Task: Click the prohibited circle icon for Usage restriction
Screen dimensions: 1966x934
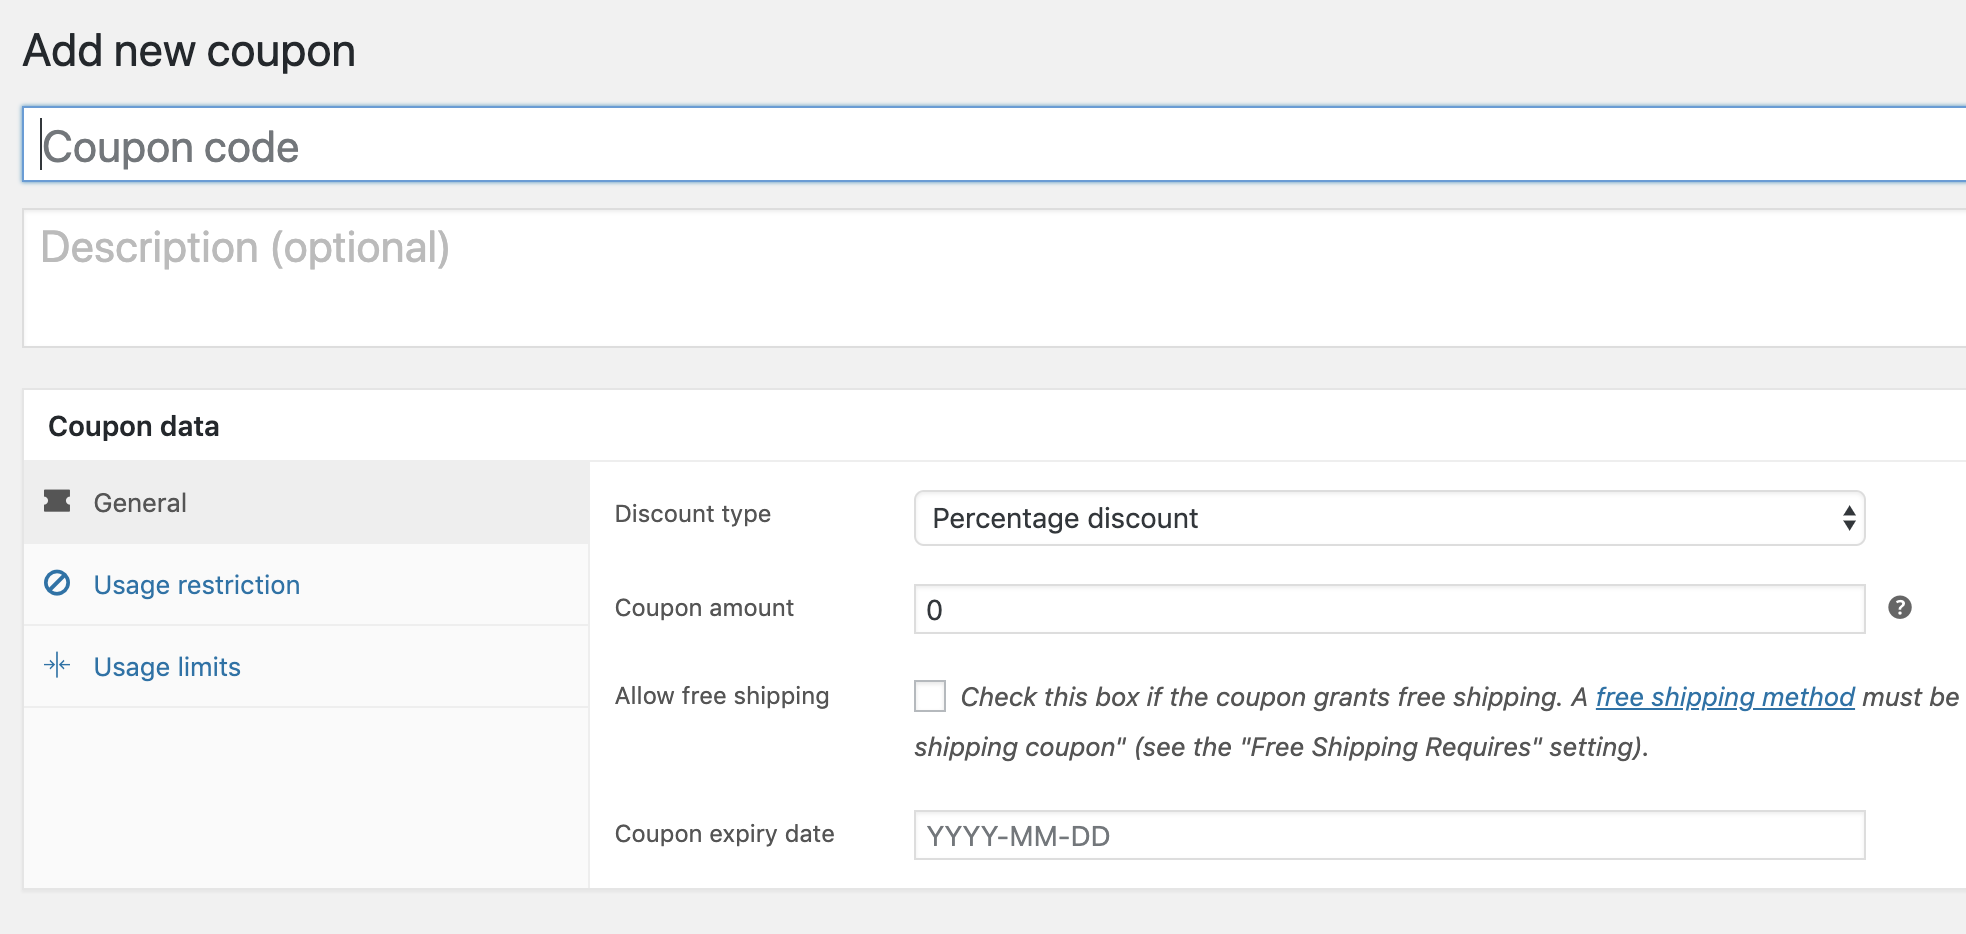Action: pos(57,583)
